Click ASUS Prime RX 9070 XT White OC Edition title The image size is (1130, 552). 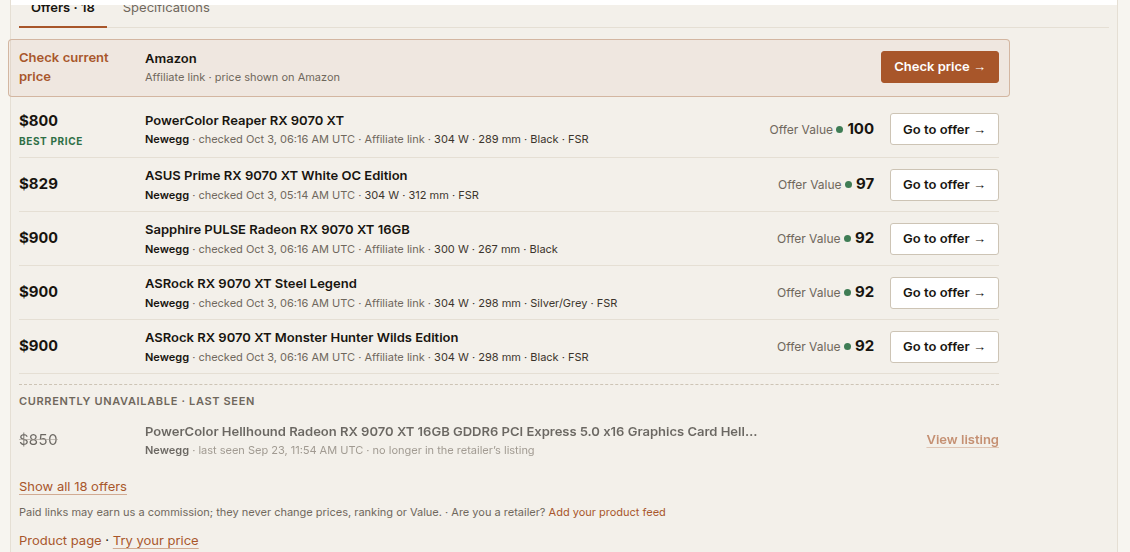point(276,176)
